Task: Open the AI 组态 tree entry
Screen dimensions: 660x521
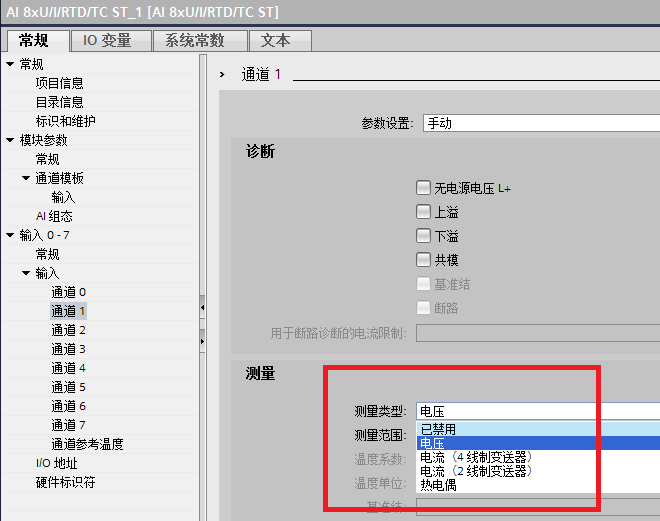Action: coord(54,216)
